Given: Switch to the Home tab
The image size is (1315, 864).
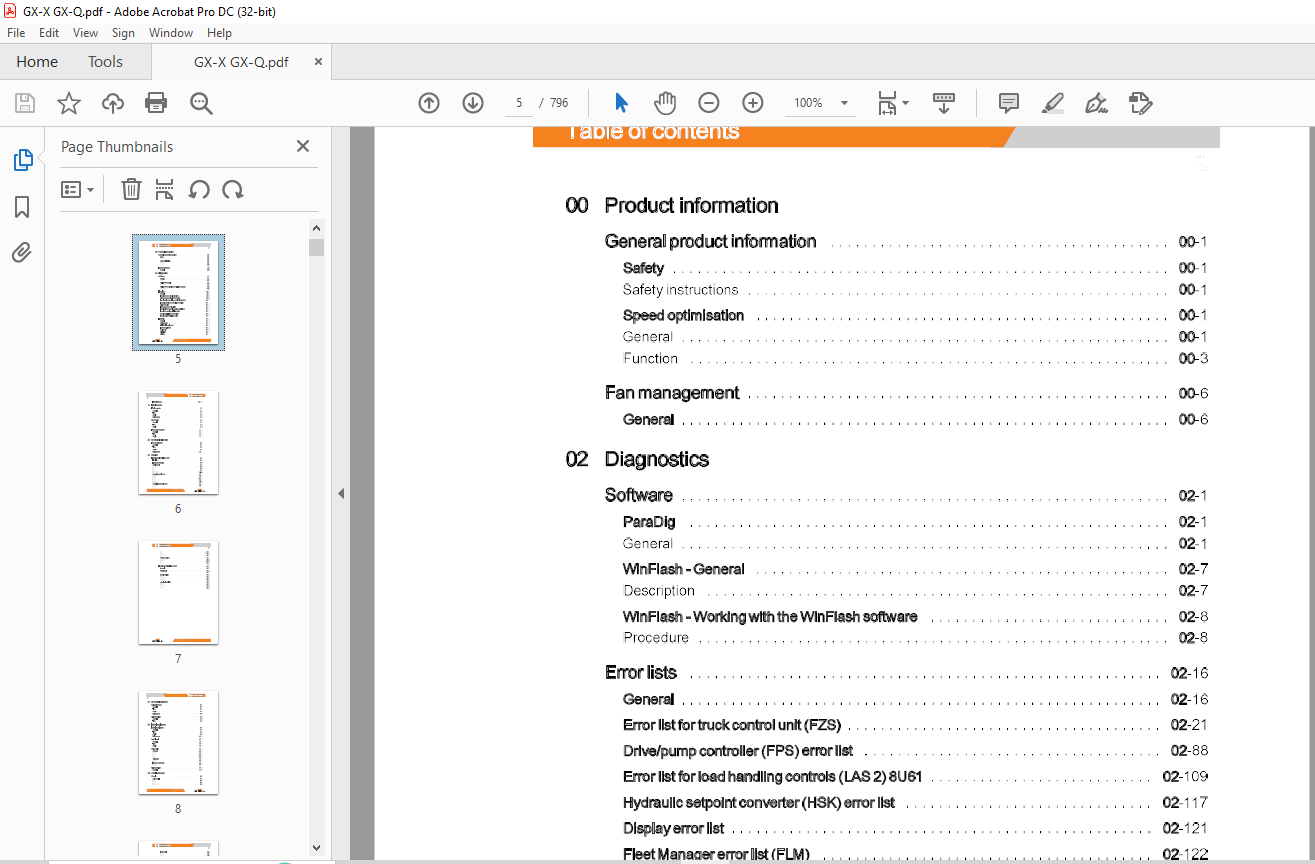Looking at the screenshot, I should pyautogui.click(x=37, y=62).
